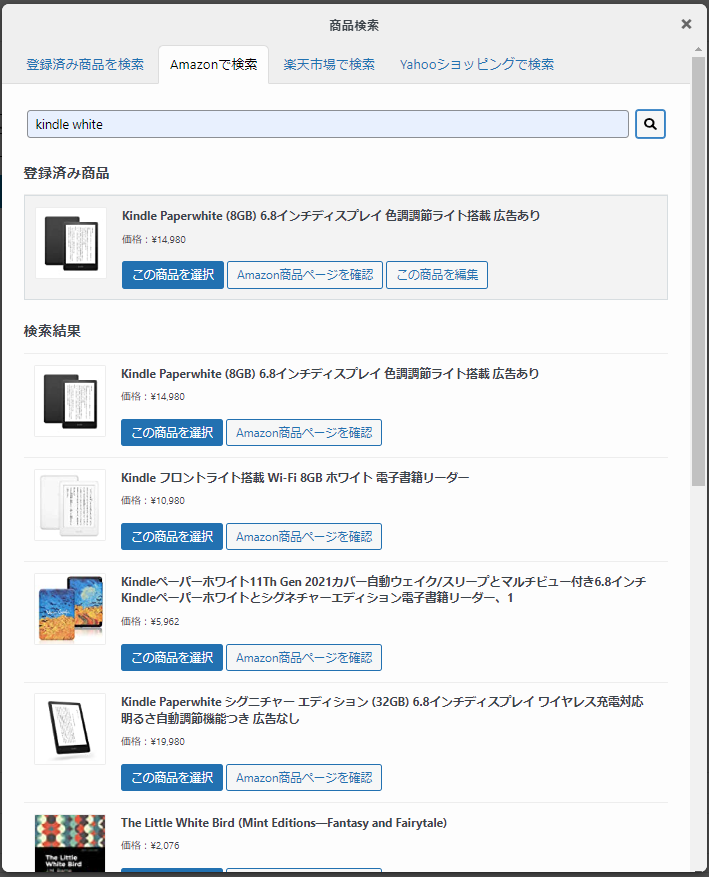Click white Kindle フロントライト thumbnail
The image size is (709, 877).
70,505
